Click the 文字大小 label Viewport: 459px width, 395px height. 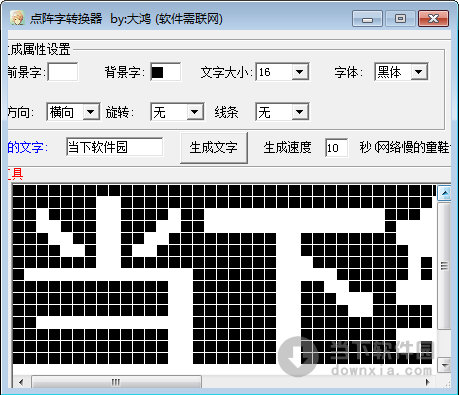click(x=227, y=72)
